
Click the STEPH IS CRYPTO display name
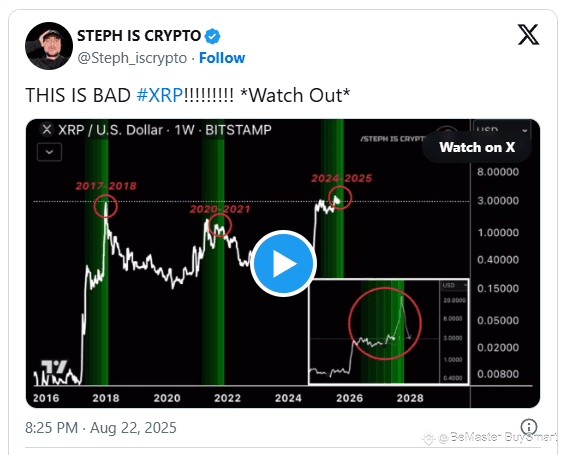(139, 36)
